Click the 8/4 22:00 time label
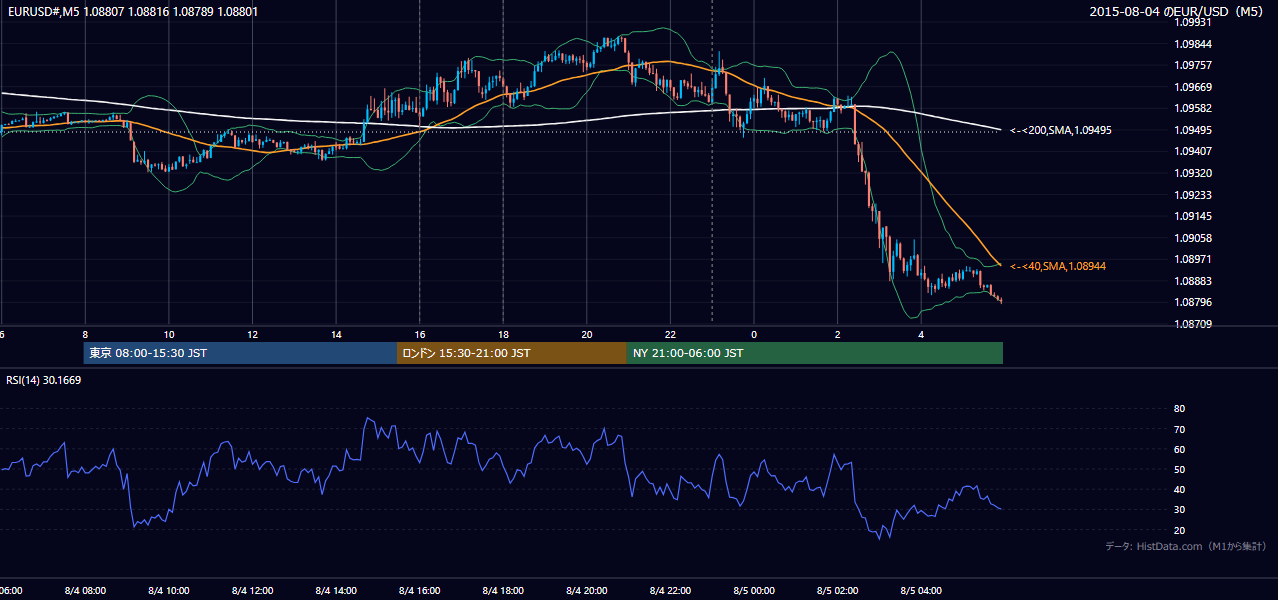The height and width of the screenshot is (600, 1278). pos(670,591)
